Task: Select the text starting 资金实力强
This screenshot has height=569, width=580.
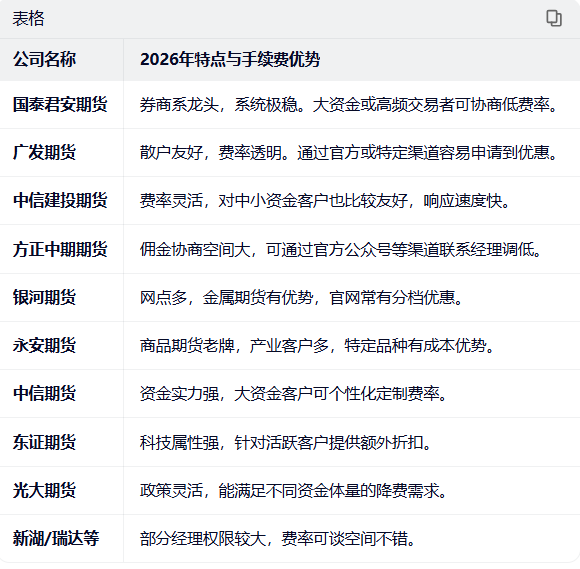Action: (293, 394)
